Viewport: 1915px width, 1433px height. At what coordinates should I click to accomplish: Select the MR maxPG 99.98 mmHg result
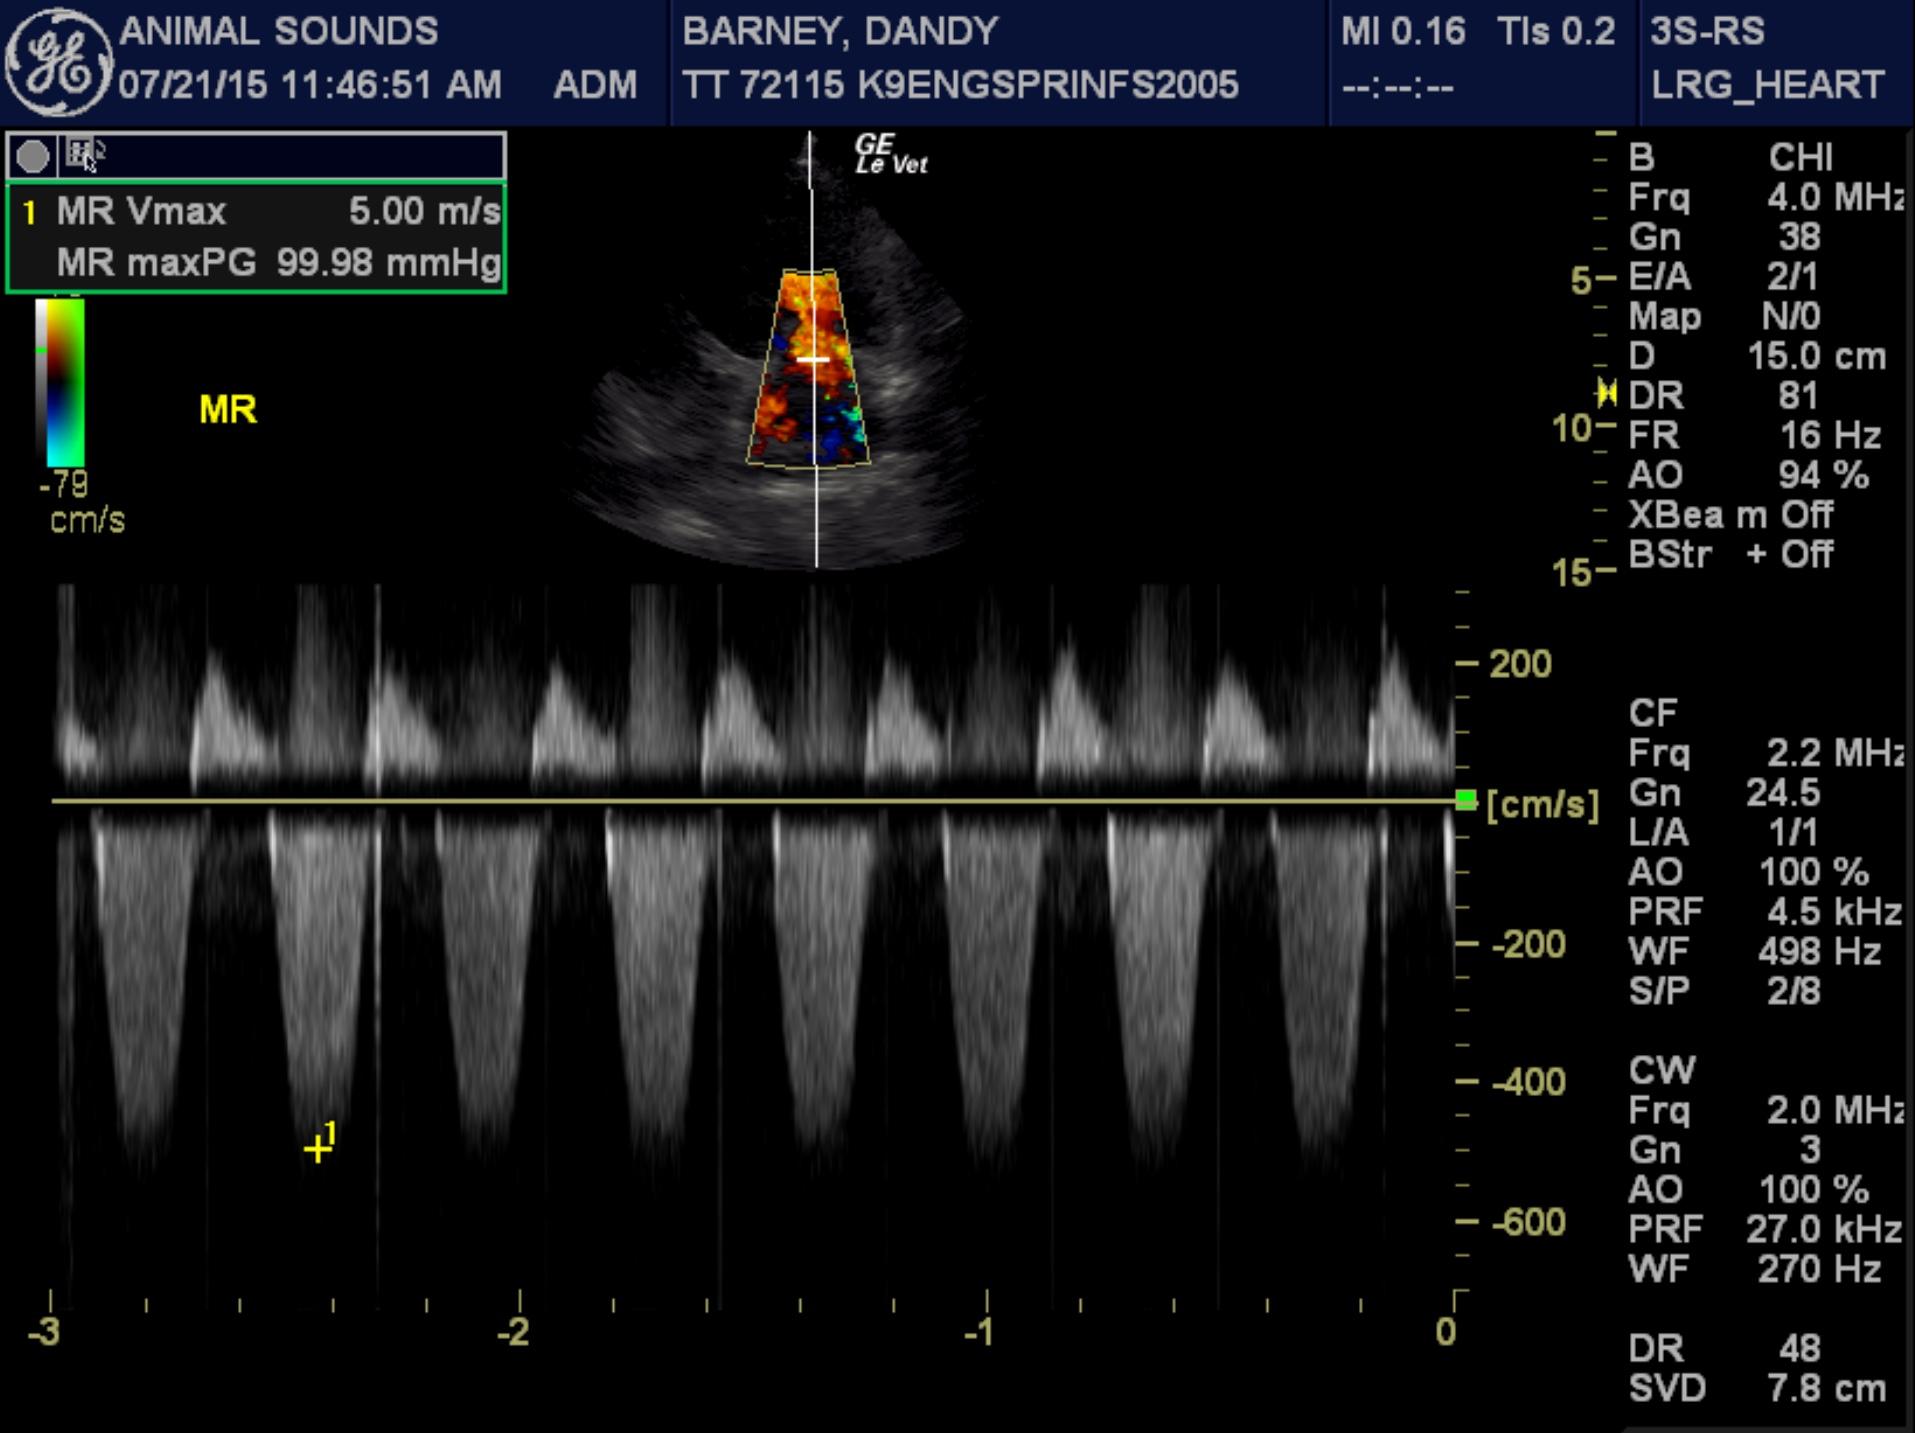(277, 263)
